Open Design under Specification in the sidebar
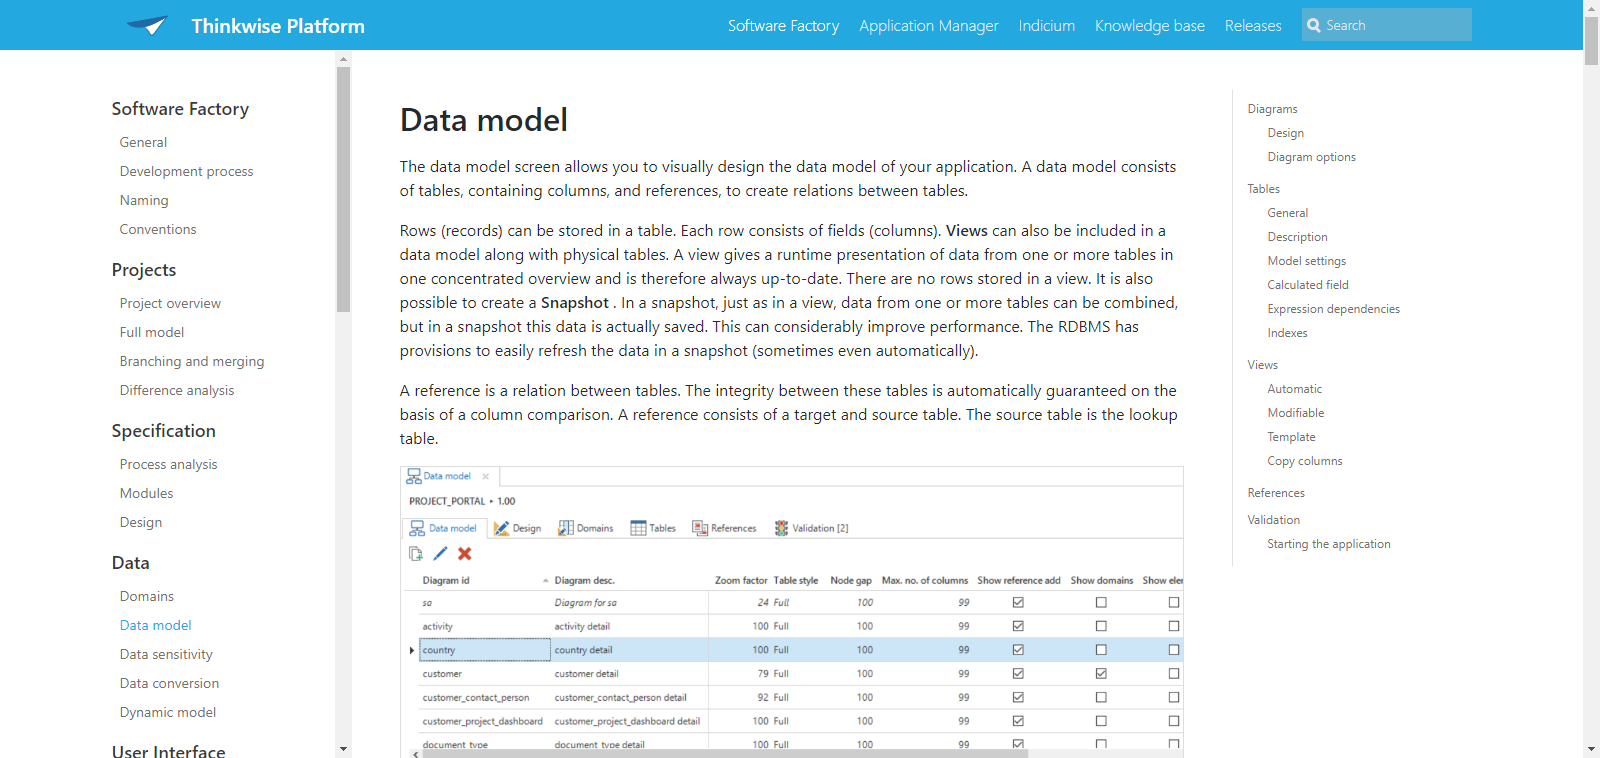1600x758 pixels. click(x=141, y=522)
